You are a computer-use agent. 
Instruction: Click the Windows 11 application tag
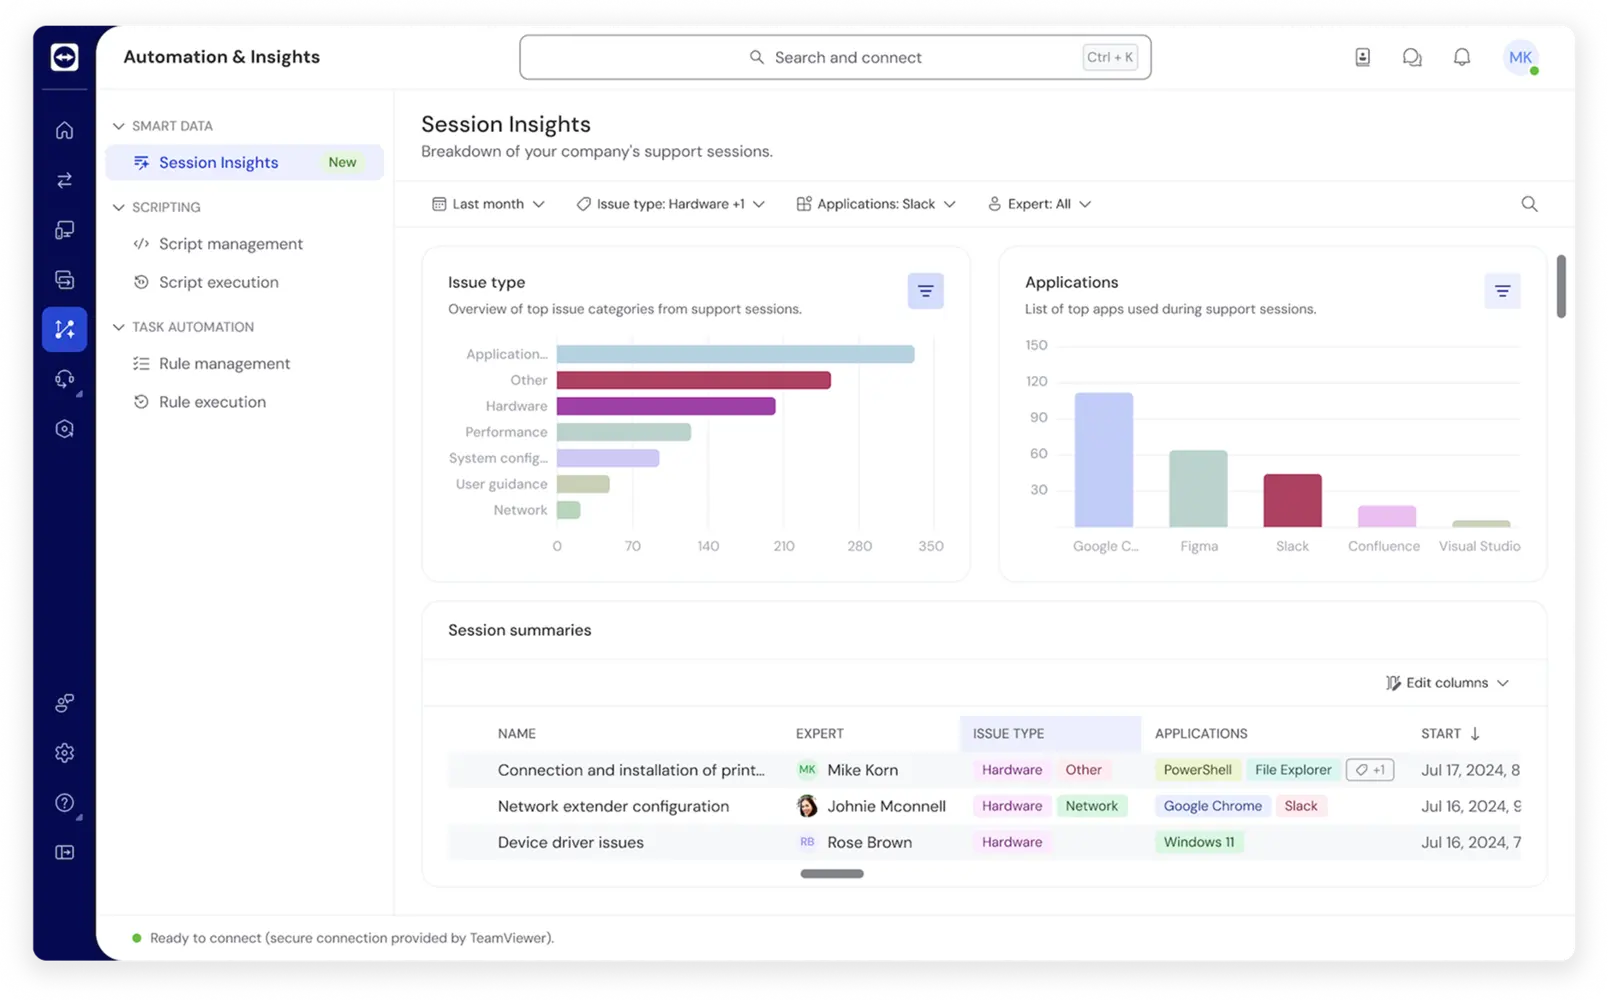pos(1199,842)
